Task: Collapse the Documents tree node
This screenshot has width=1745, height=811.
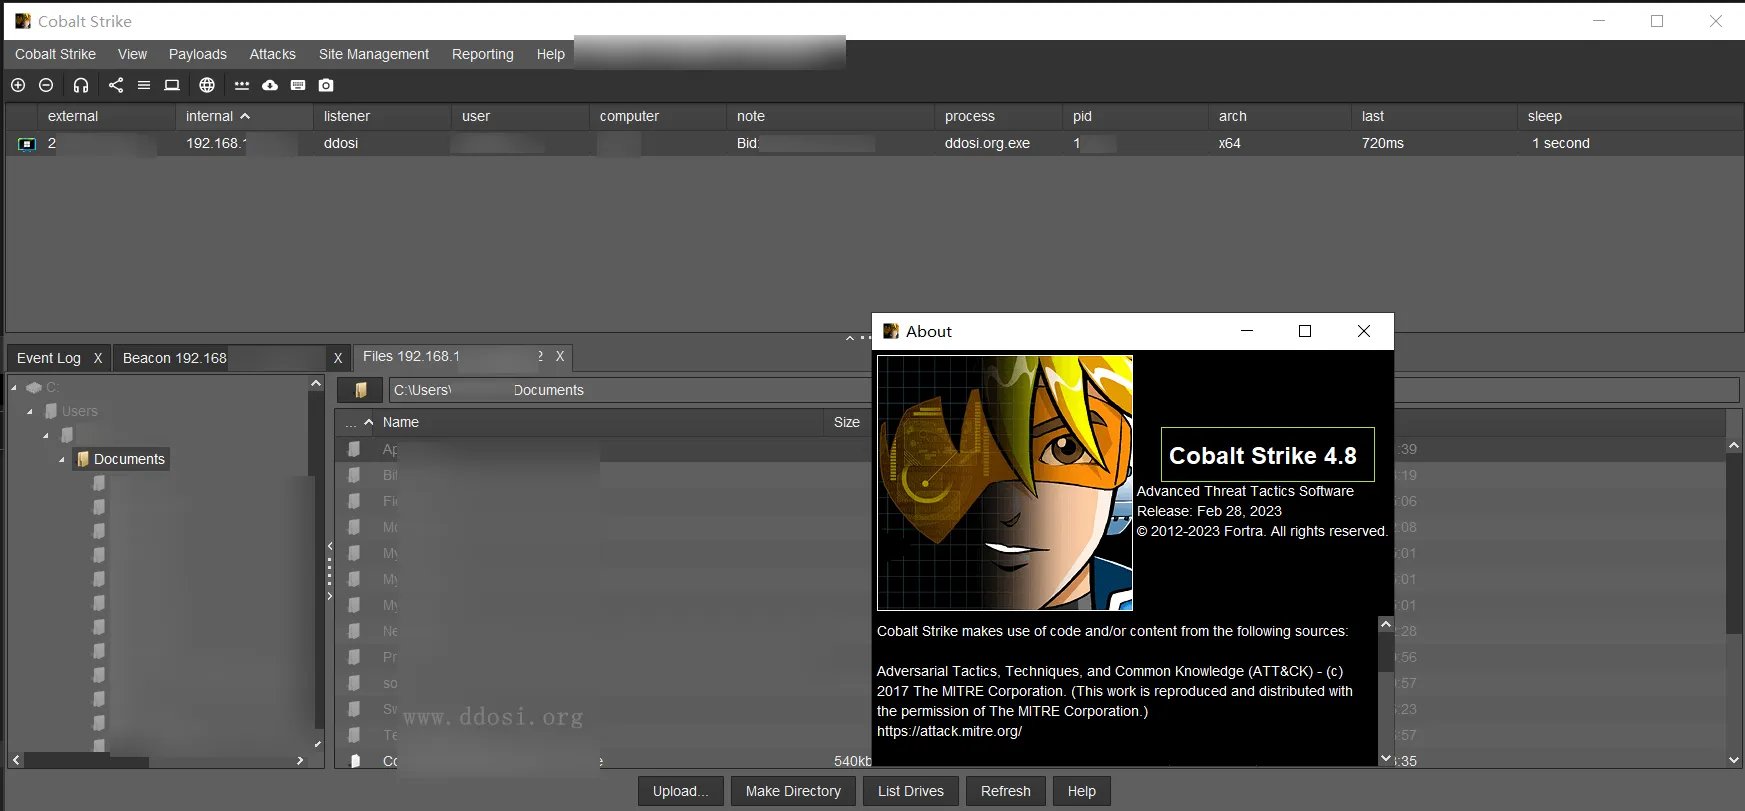Action: (62, 459)
